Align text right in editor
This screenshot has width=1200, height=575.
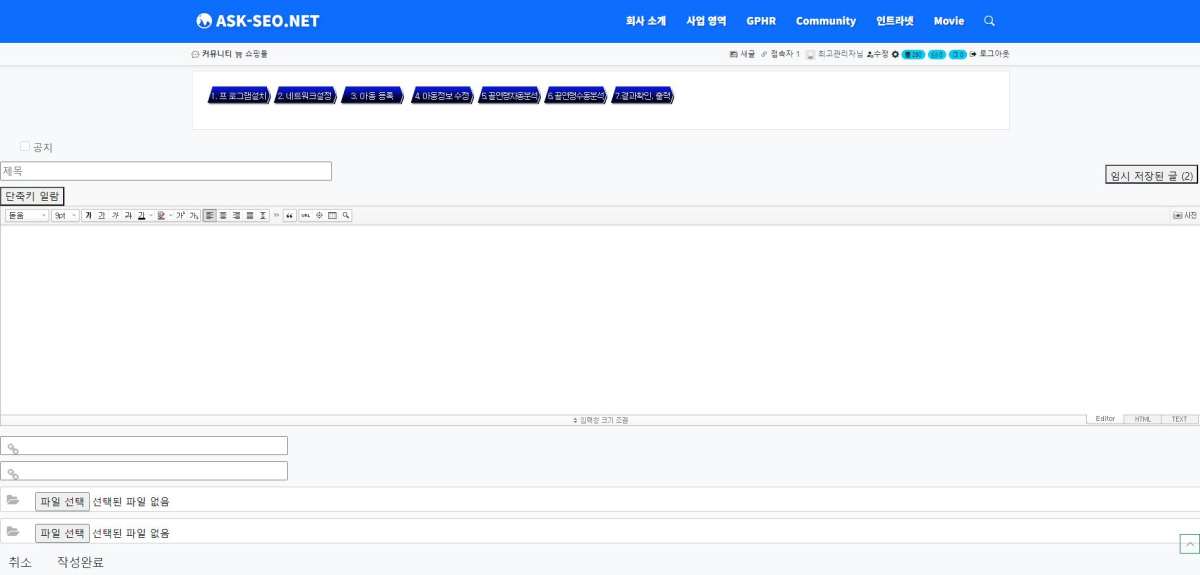click(x=236, y=215)
